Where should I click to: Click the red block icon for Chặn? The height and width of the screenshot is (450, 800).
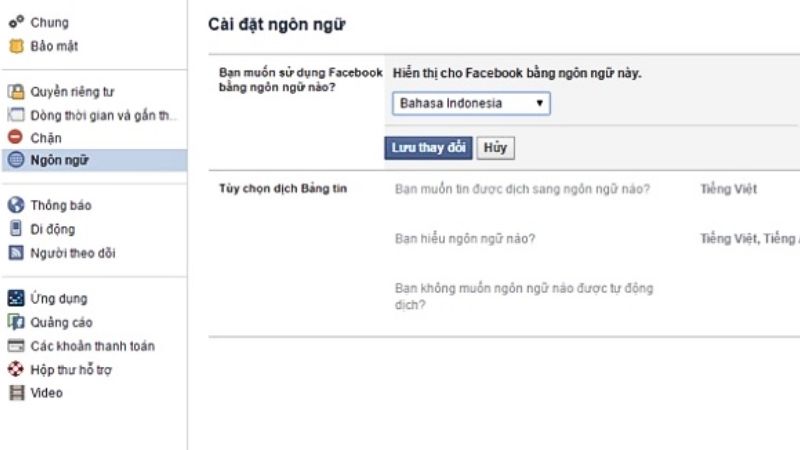[16, 137]
